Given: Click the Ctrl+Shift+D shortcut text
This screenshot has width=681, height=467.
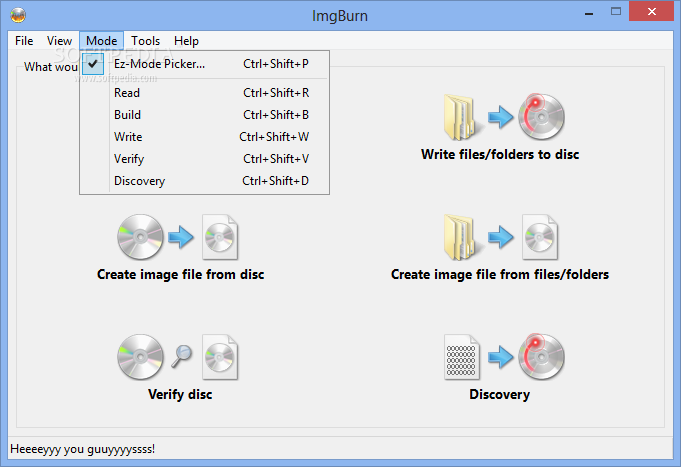Looking at the screenshot, I should (275, 181).
